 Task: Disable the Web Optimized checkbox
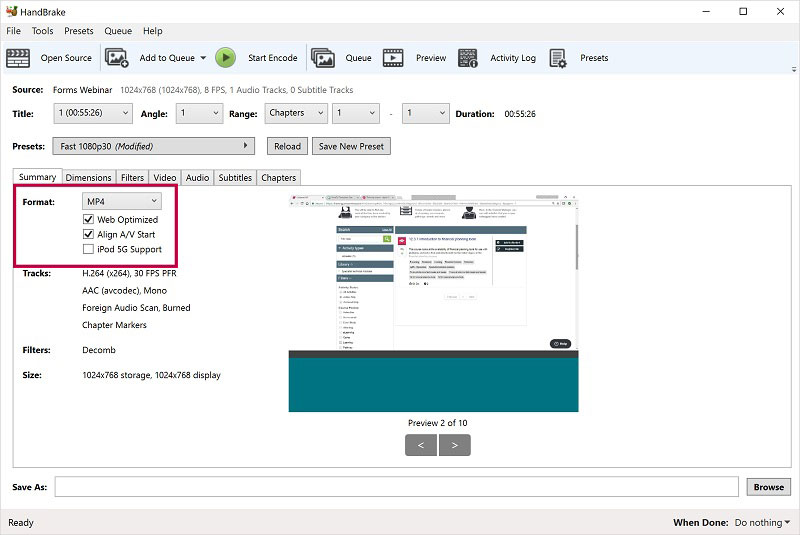[89, 220]
